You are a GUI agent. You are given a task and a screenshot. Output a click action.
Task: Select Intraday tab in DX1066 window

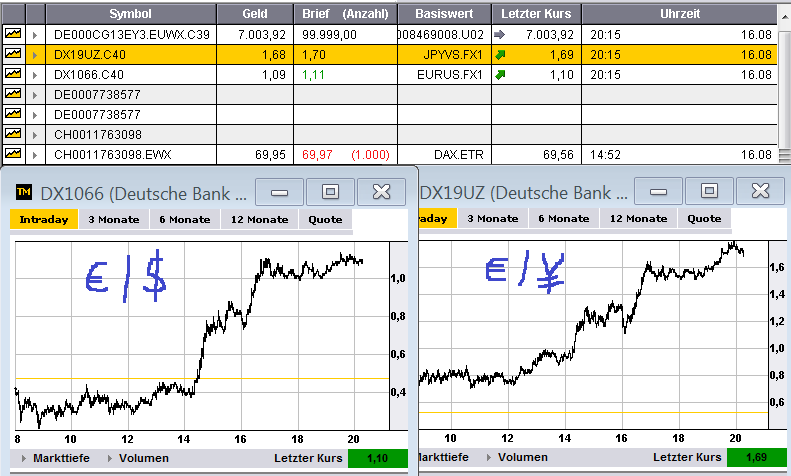(44, 219)
